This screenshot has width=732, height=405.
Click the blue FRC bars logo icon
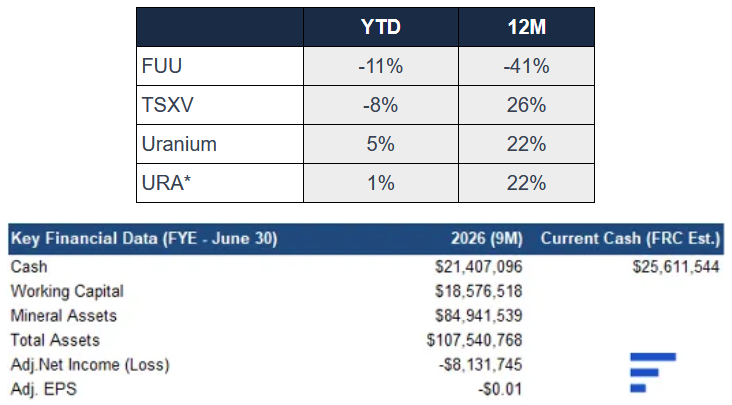click(x=653, y=372)
